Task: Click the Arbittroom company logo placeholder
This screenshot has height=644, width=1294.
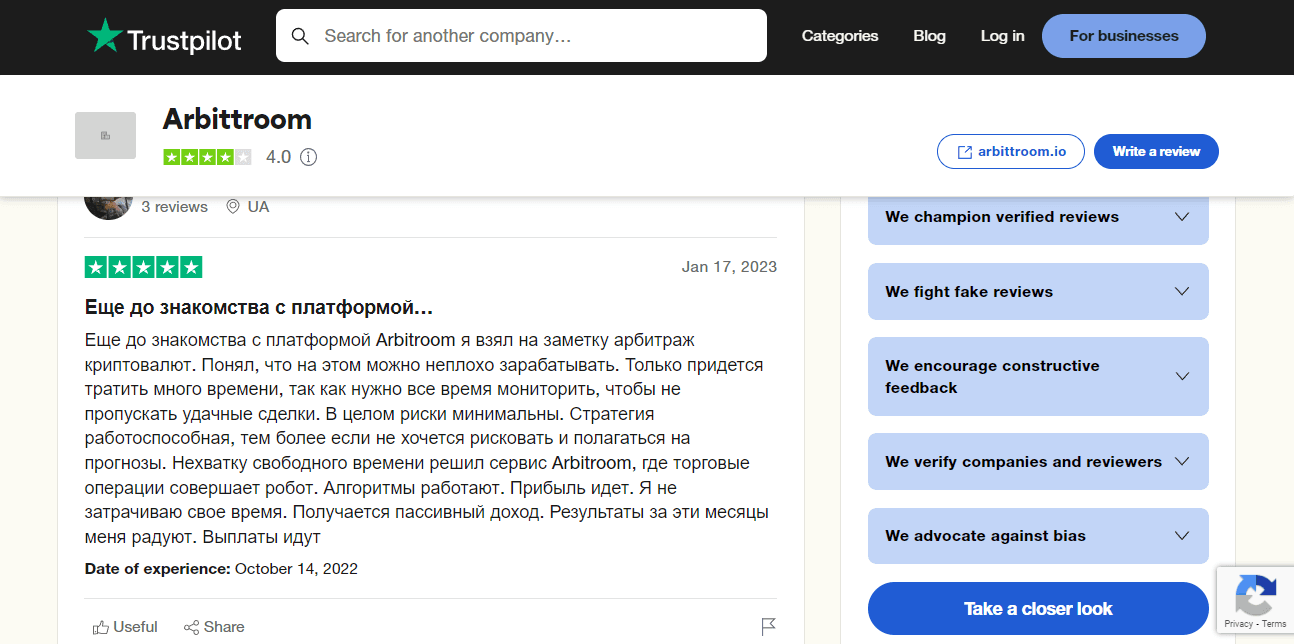Action: [105, 135]
